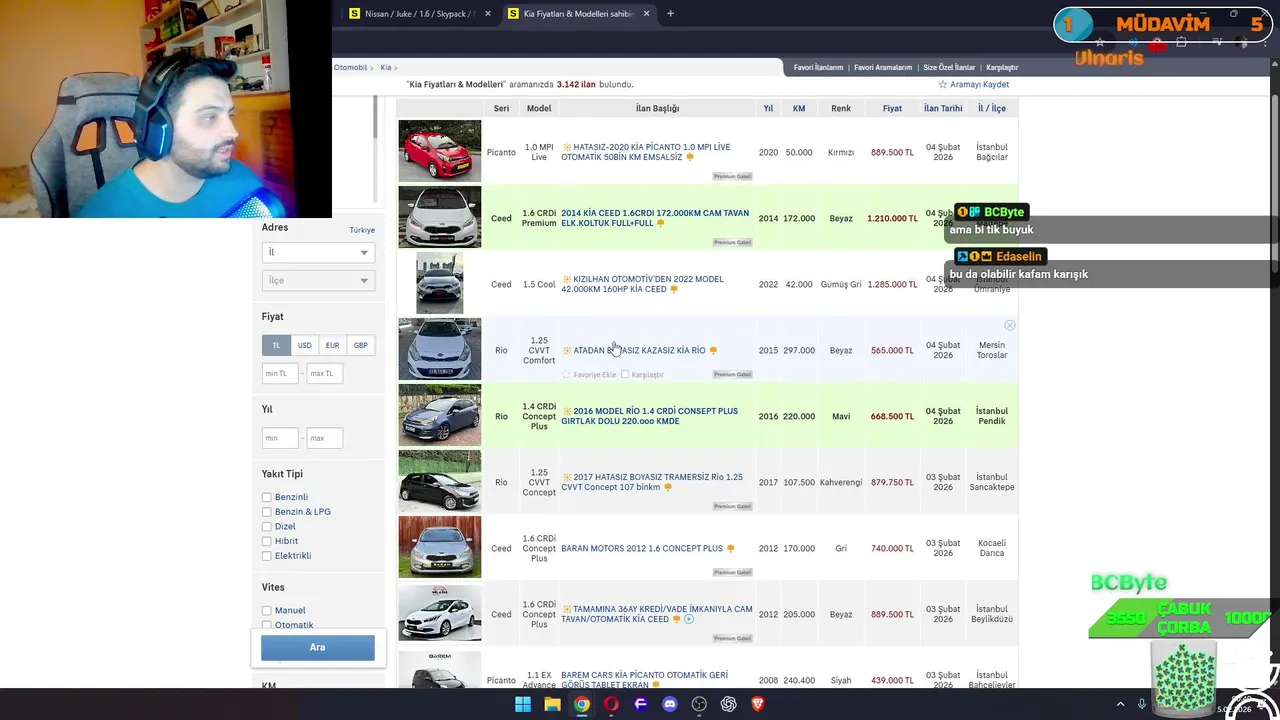
Task: Sort listings by Fiyat column
Action: (x=892, y=108)
